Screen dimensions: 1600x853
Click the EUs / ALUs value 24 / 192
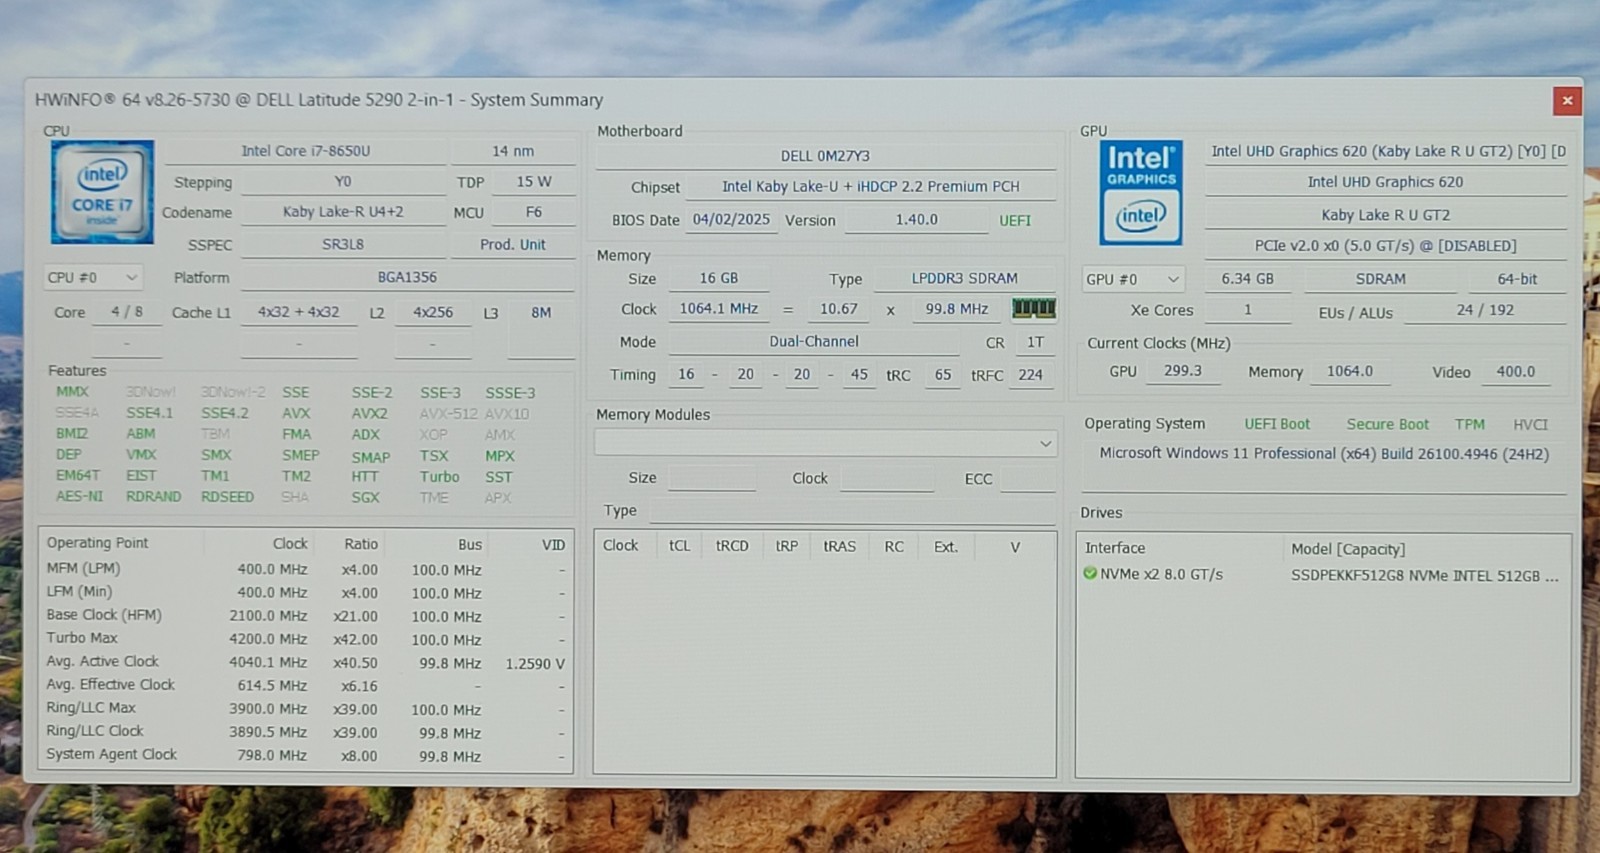[x=1485, y=310]
